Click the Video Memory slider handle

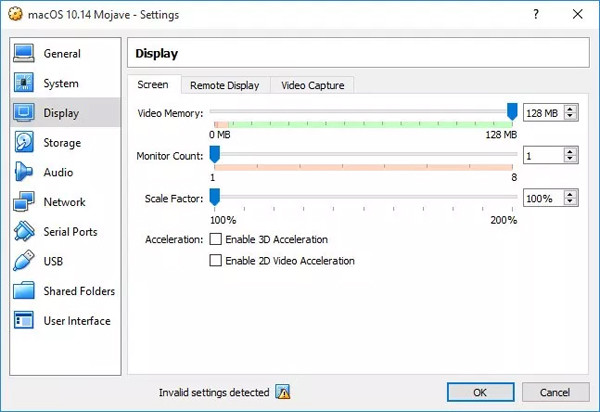(513, 112)
